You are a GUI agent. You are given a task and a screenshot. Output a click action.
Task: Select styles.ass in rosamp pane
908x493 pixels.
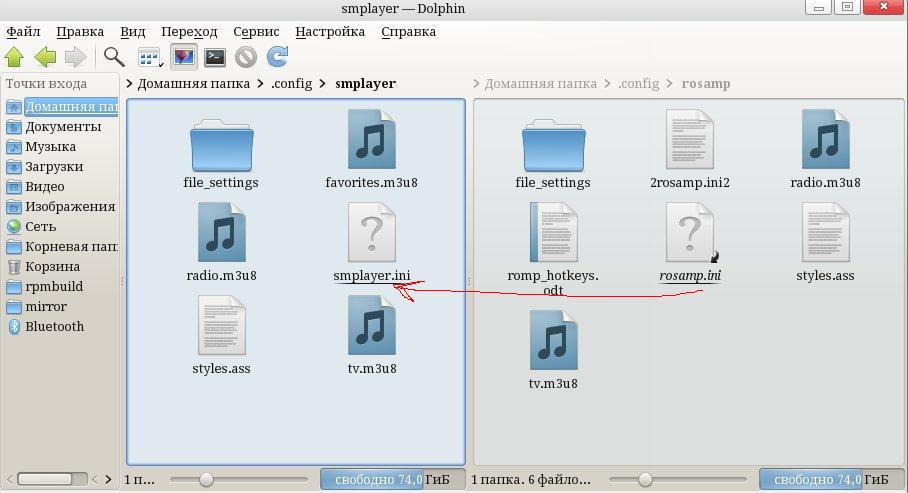(825, 243)
